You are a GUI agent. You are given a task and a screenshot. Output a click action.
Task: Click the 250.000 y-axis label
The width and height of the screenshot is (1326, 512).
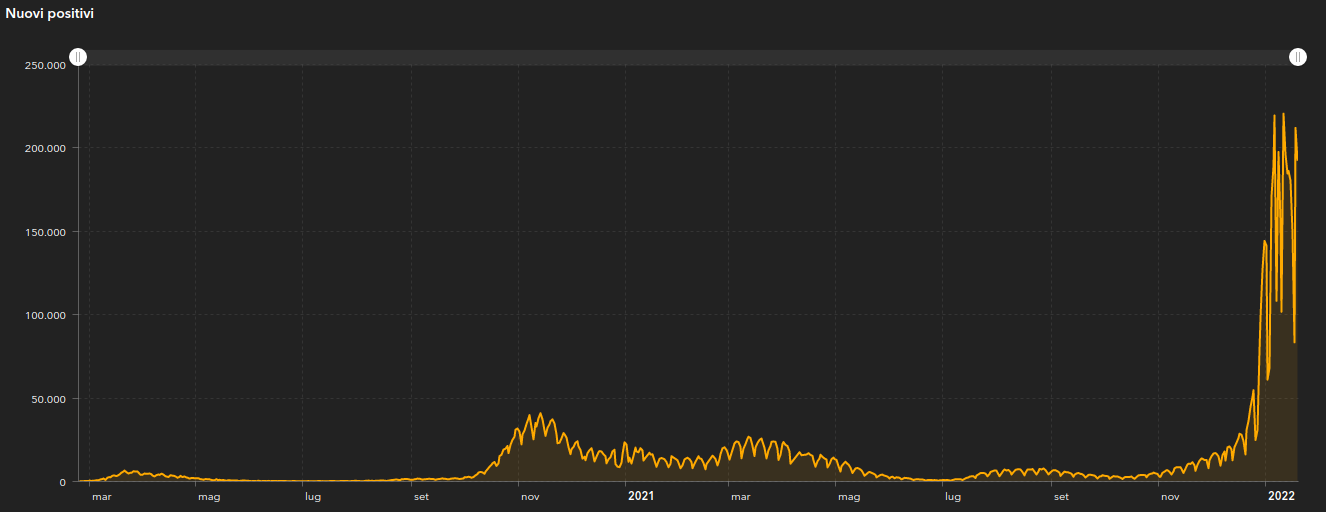point(46,65)
